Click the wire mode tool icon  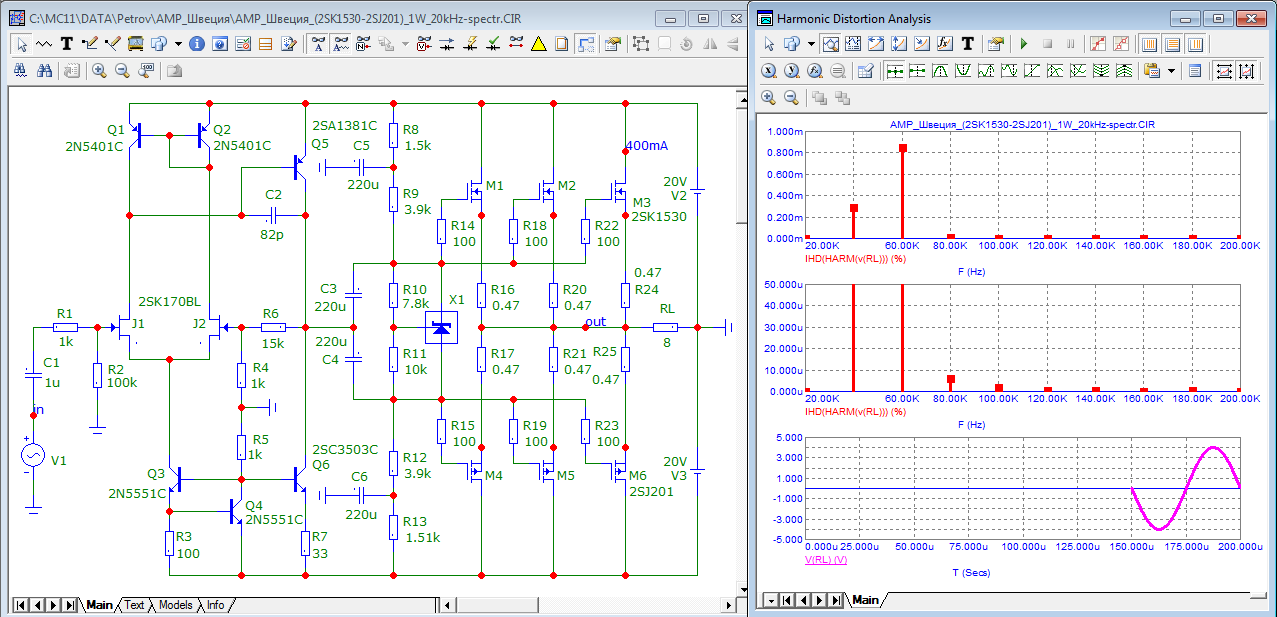(90, 44)
